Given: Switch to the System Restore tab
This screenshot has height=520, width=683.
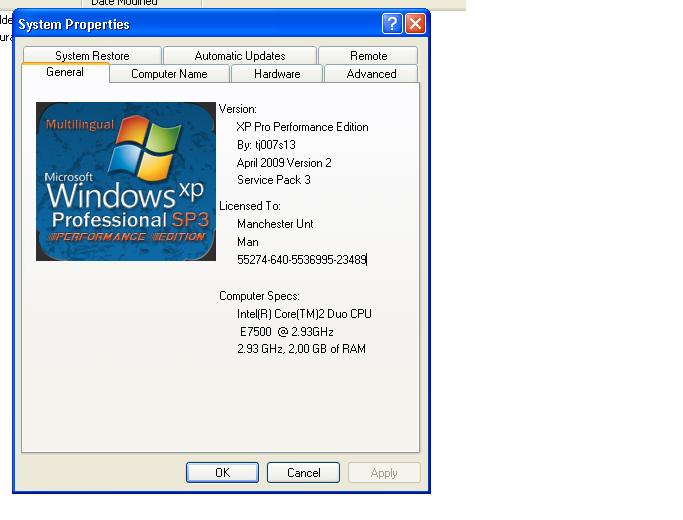Looking at the screenshot, I should 92,56.
